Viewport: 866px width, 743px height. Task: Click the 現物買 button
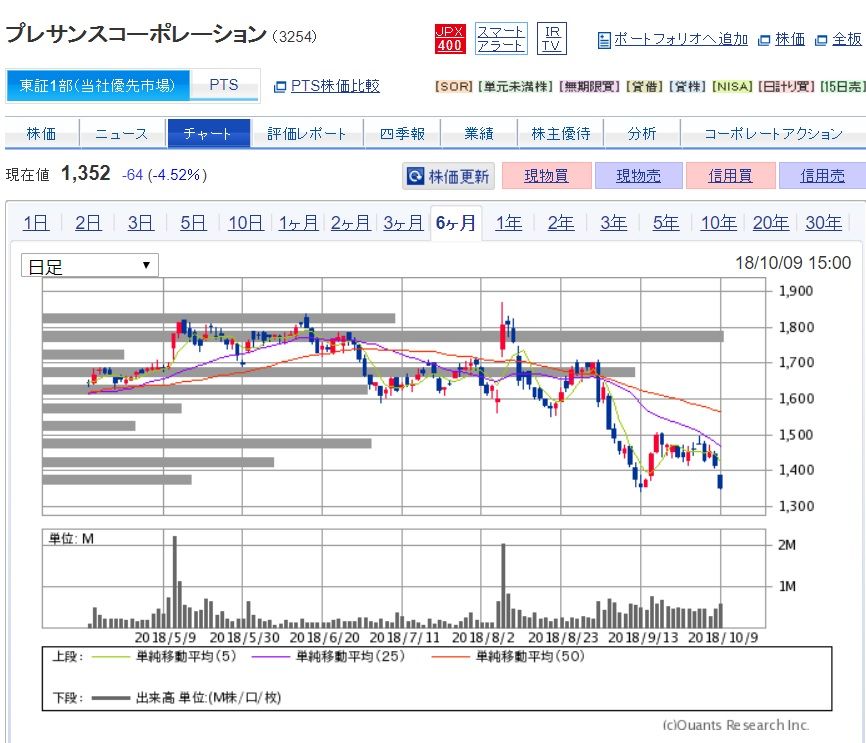(x=546, y=176)
